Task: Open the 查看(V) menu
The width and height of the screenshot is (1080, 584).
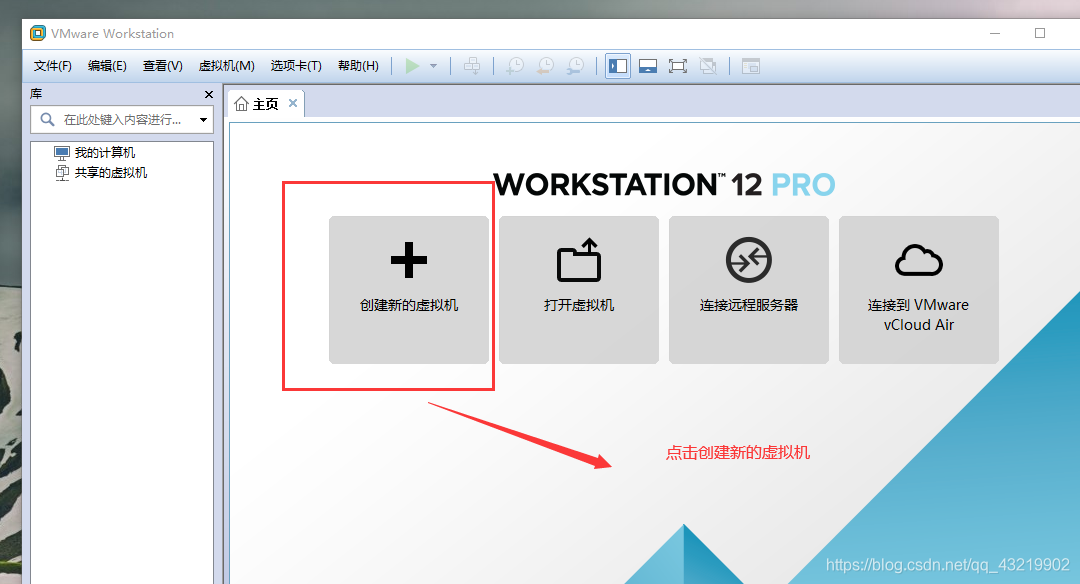Action: tap(163, 66)
